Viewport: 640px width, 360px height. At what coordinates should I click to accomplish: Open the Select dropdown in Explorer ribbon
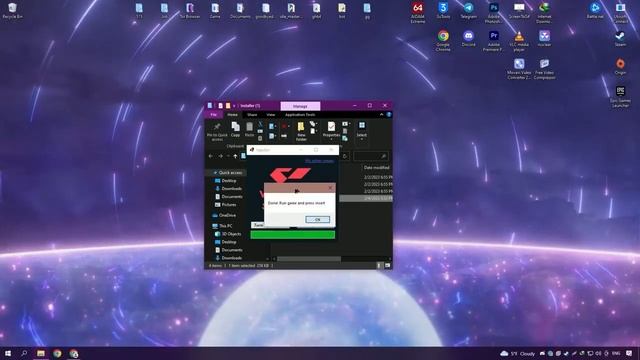(x=362, y=130)
